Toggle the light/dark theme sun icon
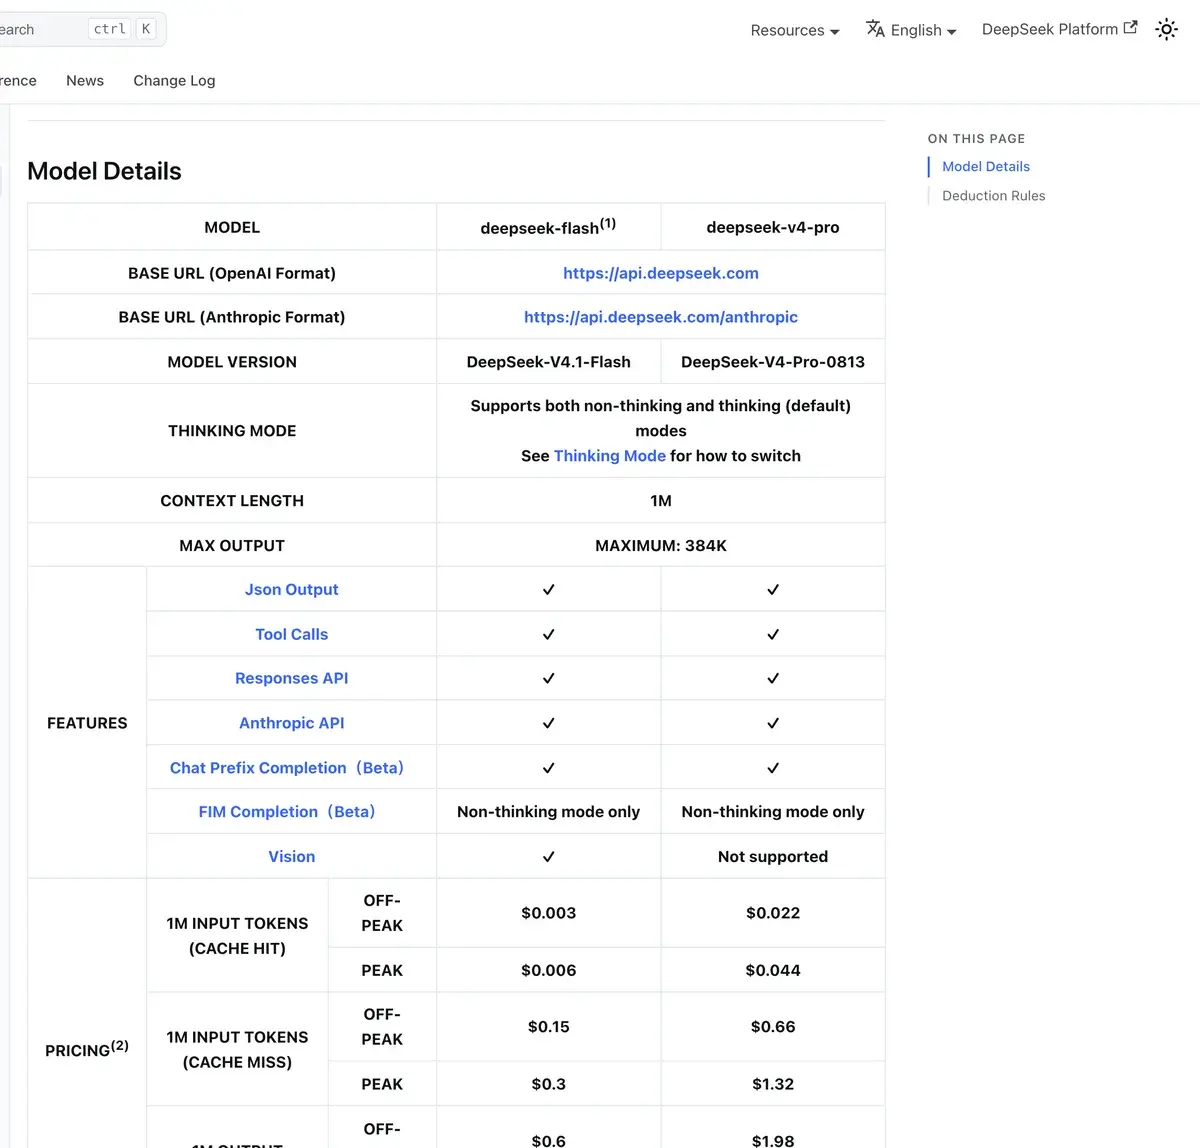 coord(1166,30)
